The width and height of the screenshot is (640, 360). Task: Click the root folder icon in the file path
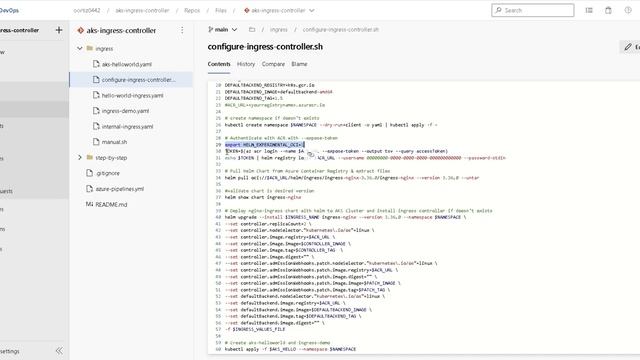(252, 29)
